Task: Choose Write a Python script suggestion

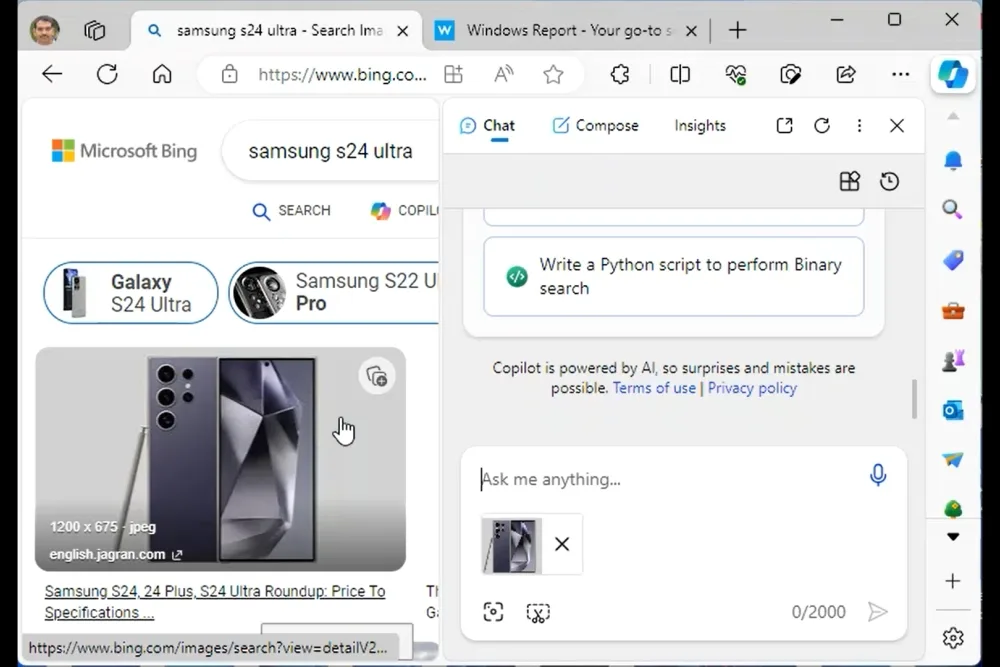Action: pyautogui.click(x=673, y=277)
